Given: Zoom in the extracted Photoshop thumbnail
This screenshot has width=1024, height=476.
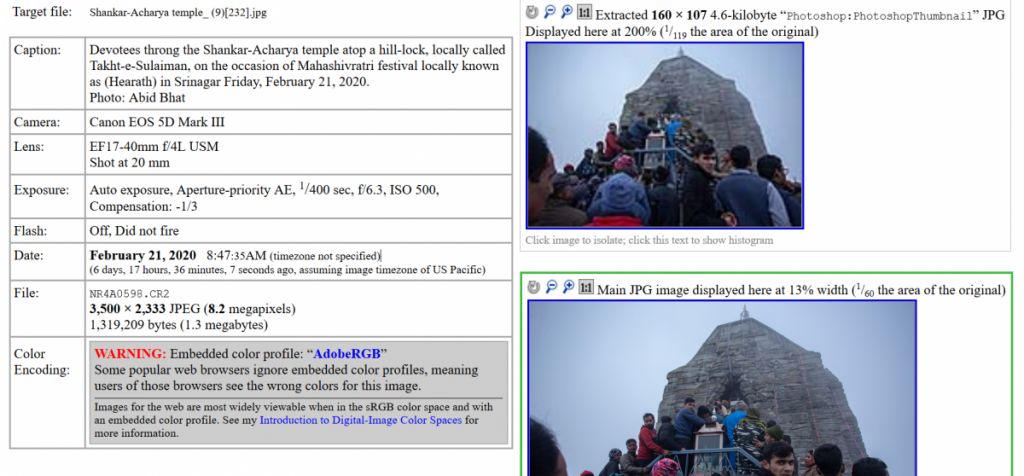Looking at the screenshot, I should pyautogui.click(x=567, y=12).
